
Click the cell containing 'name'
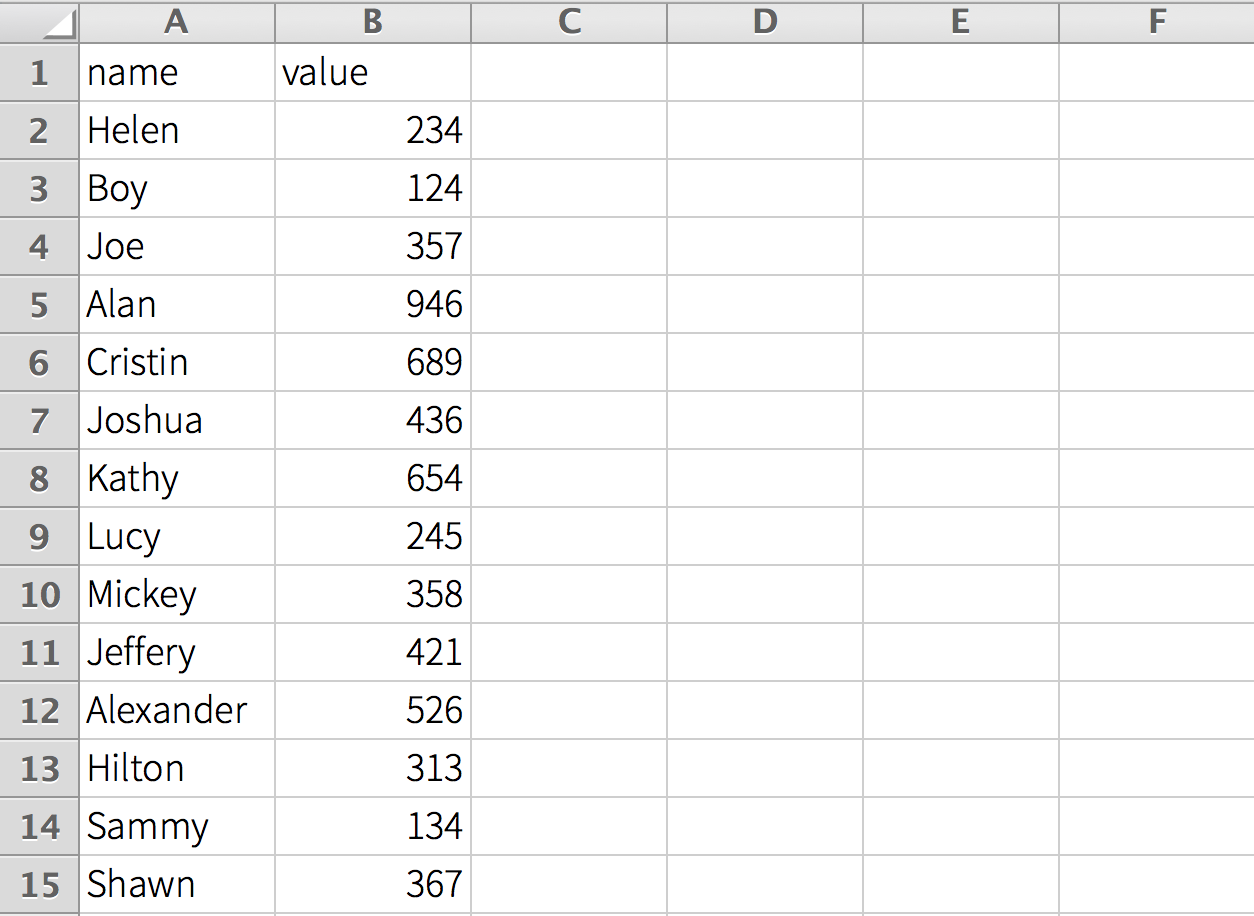(177, 72)
